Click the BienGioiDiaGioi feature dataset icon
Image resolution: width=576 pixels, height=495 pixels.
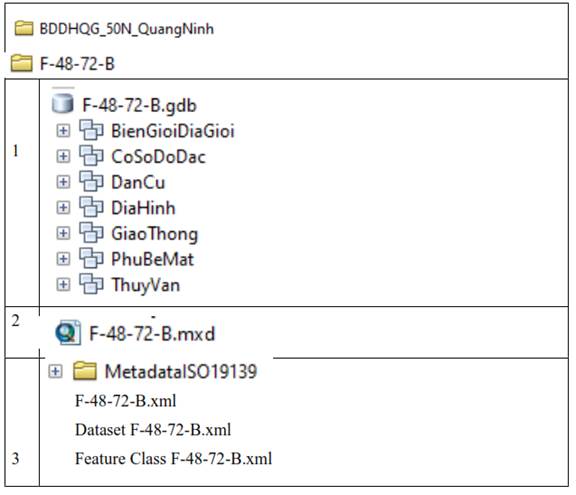click(x=91, y=130)
